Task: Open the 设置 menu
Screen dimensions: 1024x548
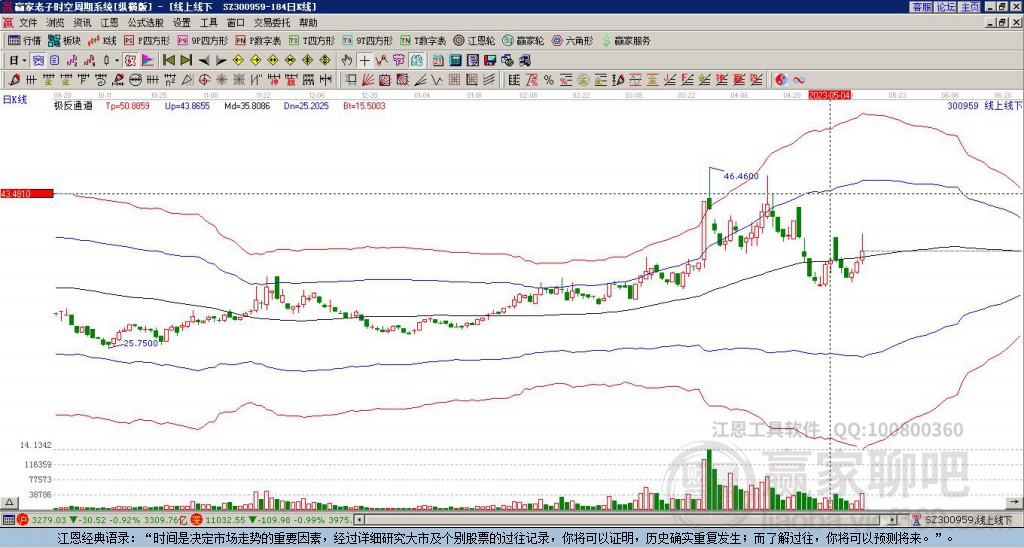Action: (182, 23)
